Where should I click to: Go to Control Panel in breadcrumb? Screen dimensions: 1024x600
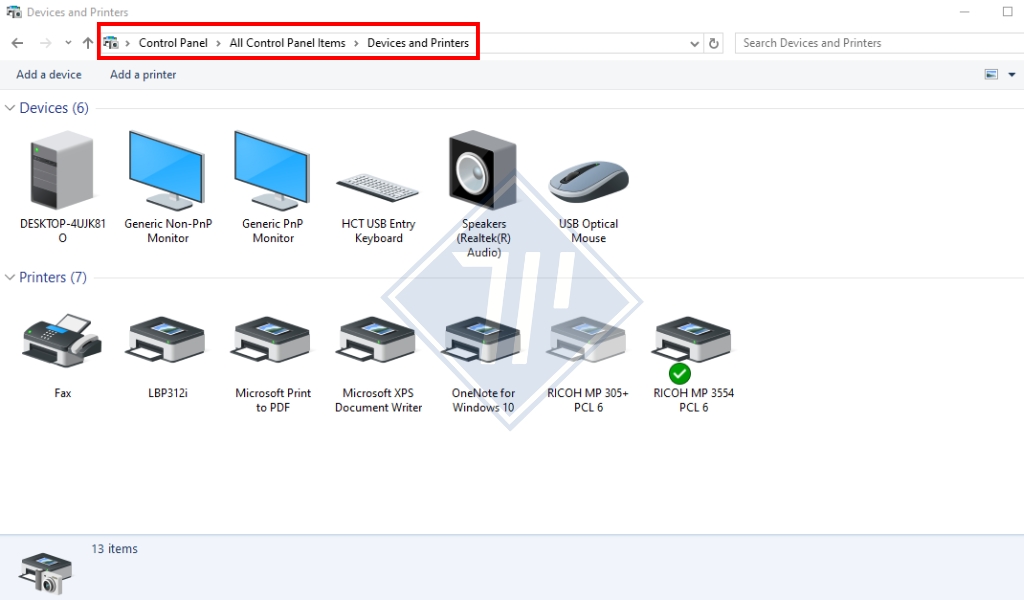point(173,43)
